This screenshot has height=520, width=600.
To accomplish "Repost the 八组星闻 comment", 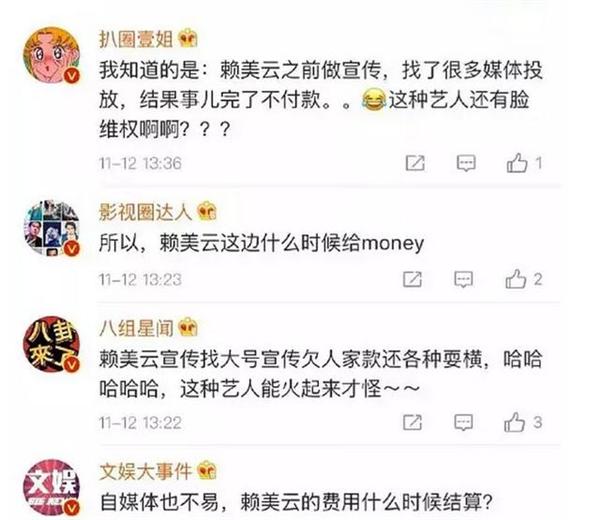I will point(412,422).
